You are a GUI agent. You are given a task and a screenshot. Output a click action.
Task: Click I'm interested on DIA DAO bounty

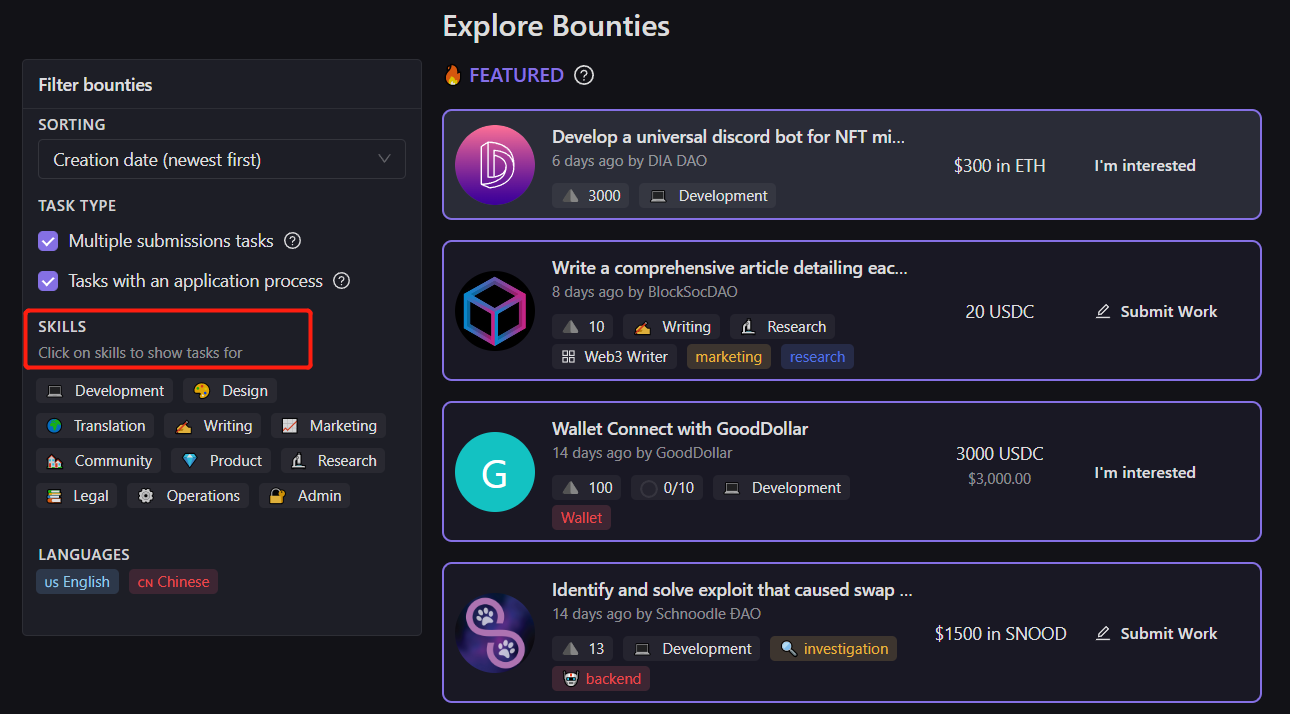[x=1145, y=166]
